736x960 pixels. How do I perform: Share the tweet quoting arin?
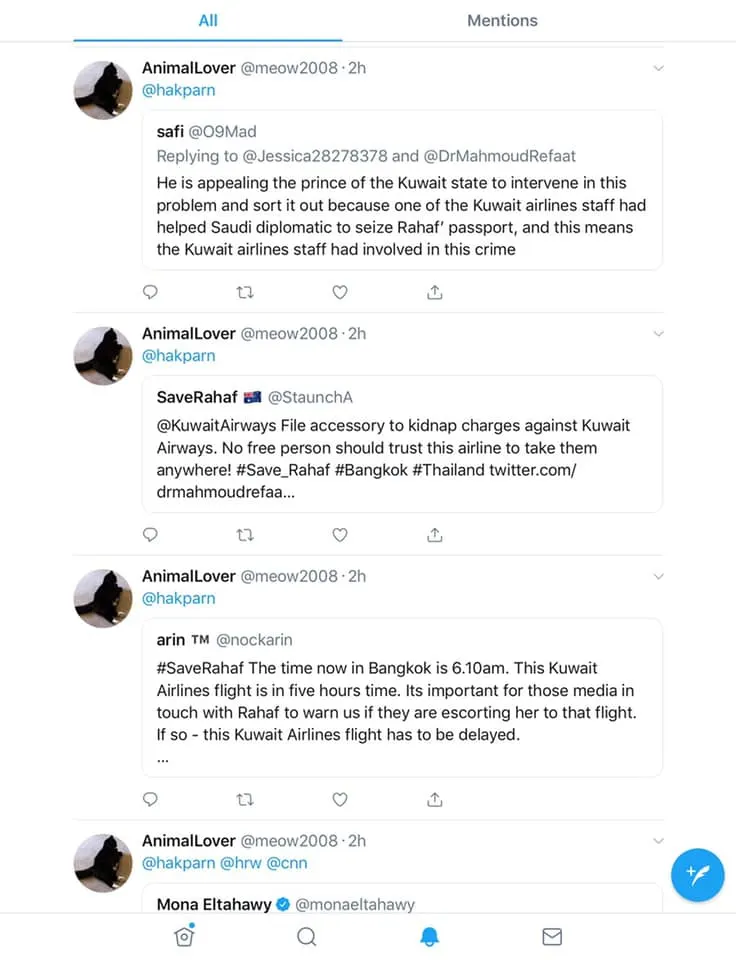(x=435, y=799)
